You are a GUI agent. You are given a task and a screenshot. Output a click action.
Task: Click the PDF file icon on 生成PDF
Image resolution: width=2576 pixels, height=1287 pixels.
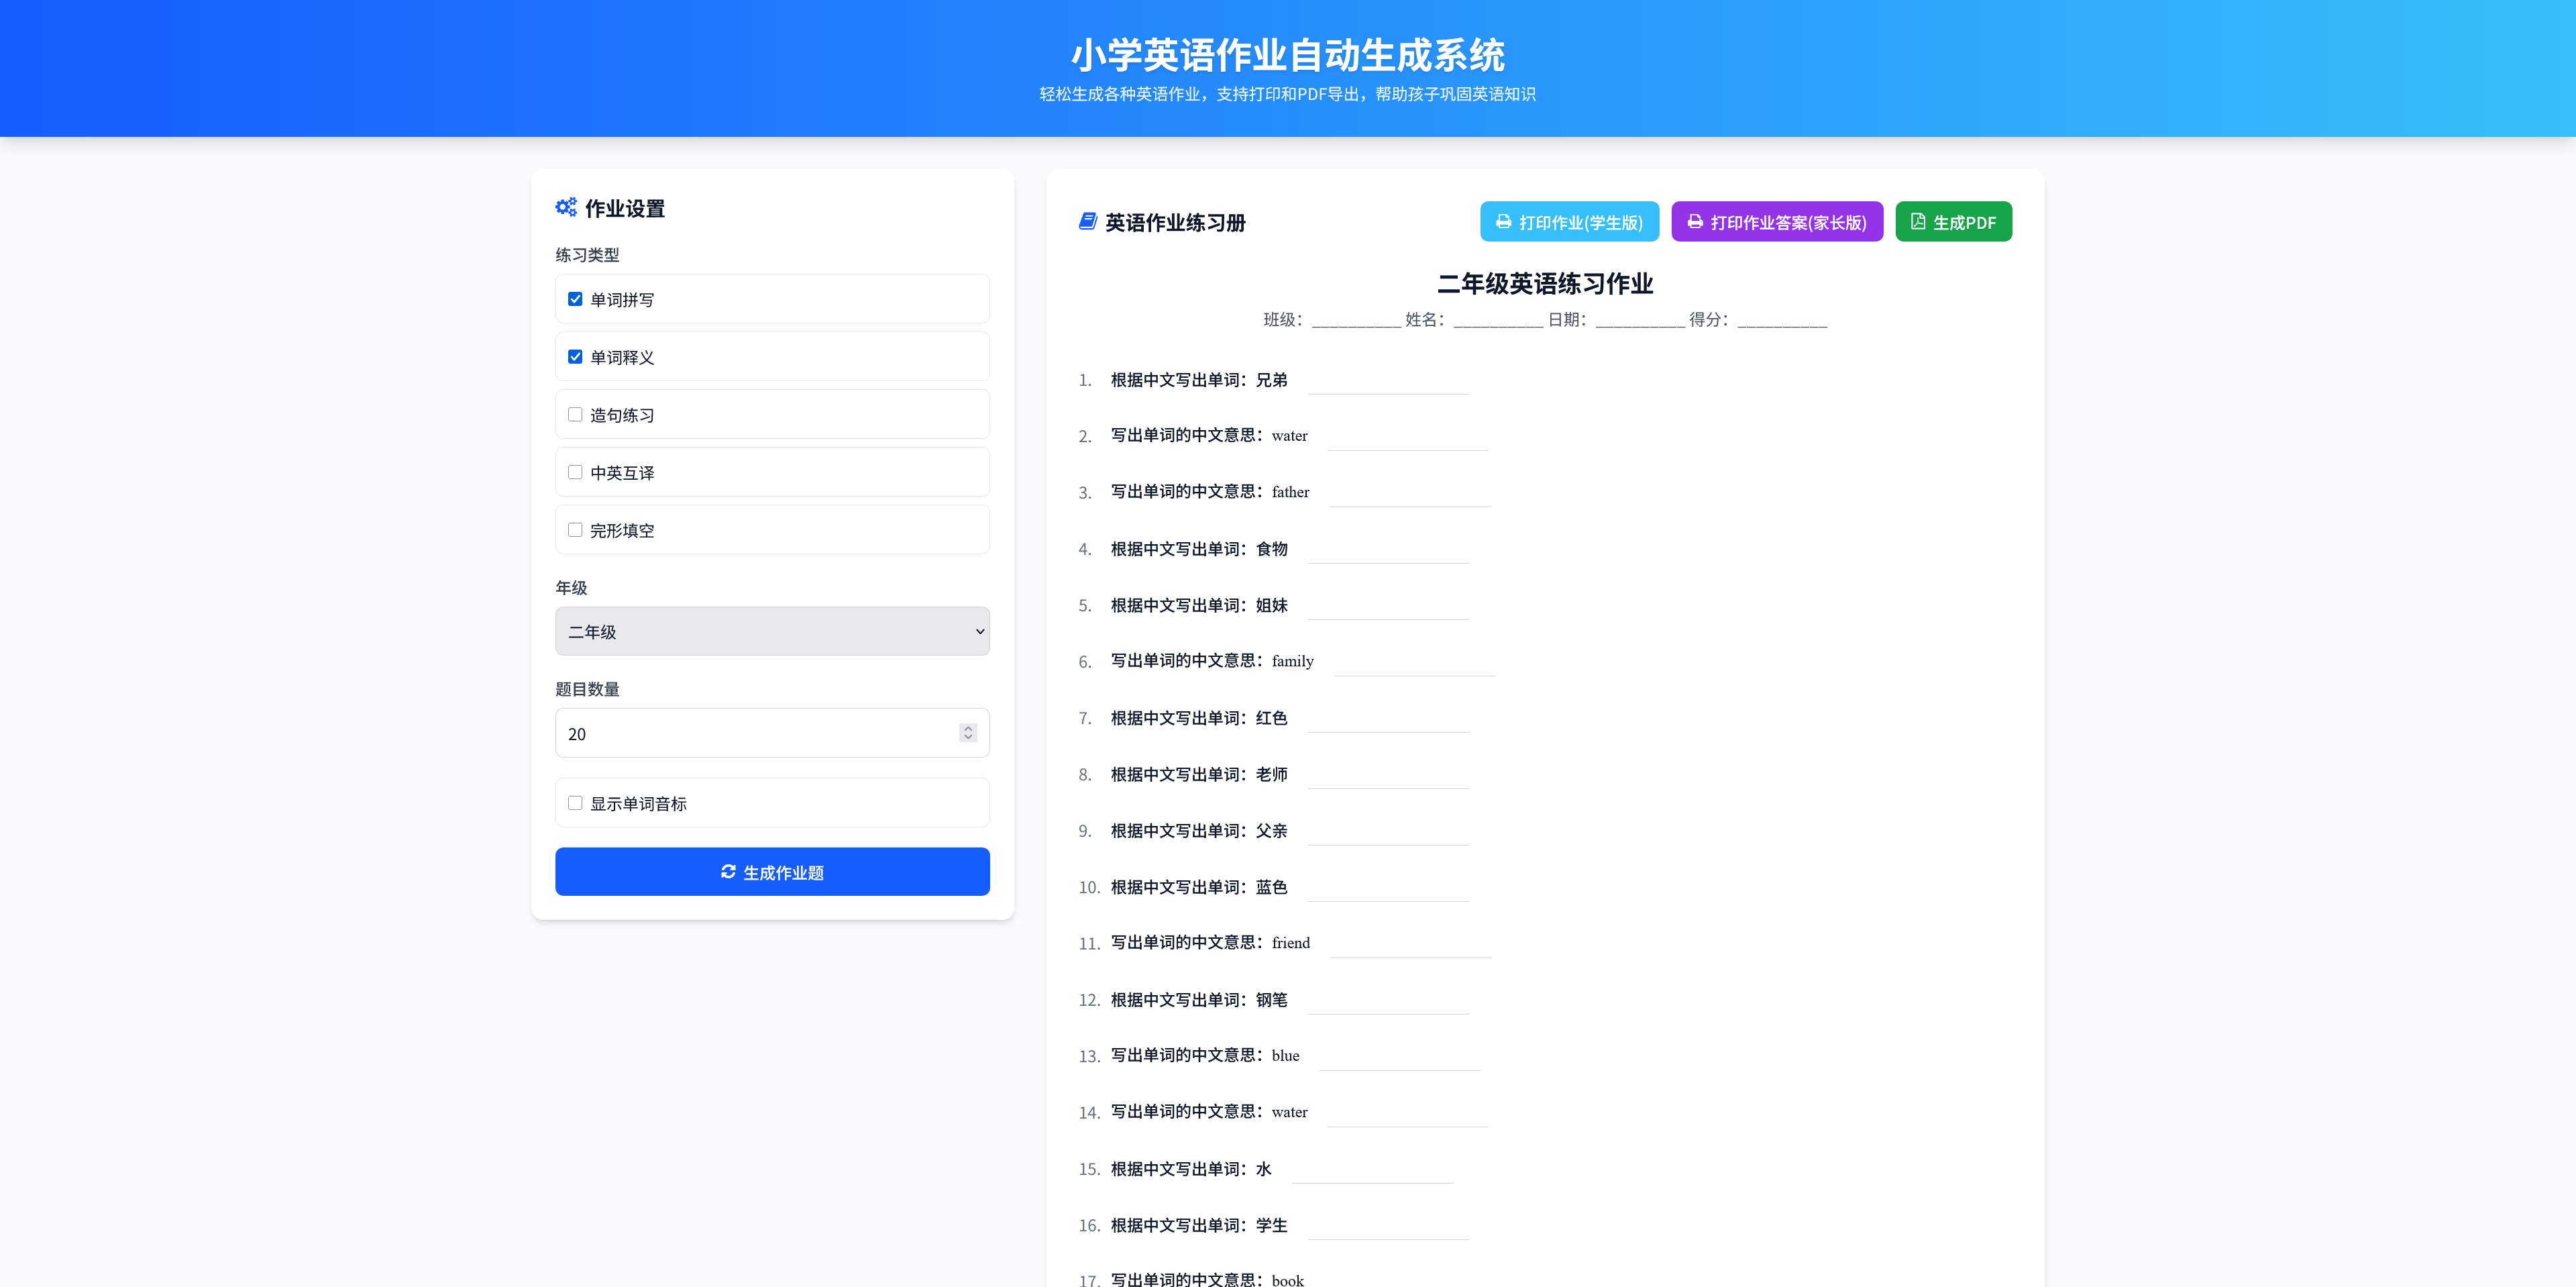click(x=1918, y=221)
